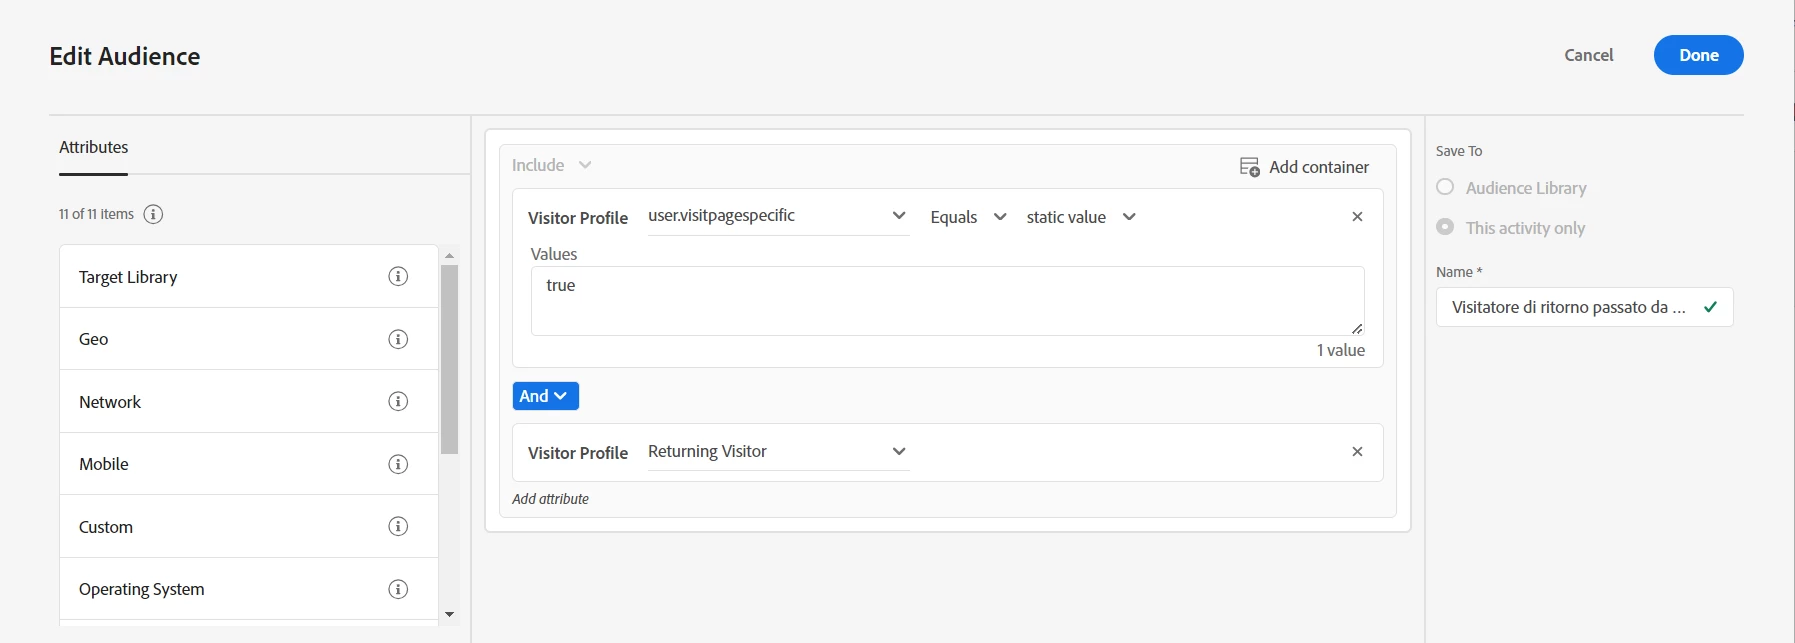
Task: Click scrollbar down arrow in attributes list
Action: [x=450, y=614]
